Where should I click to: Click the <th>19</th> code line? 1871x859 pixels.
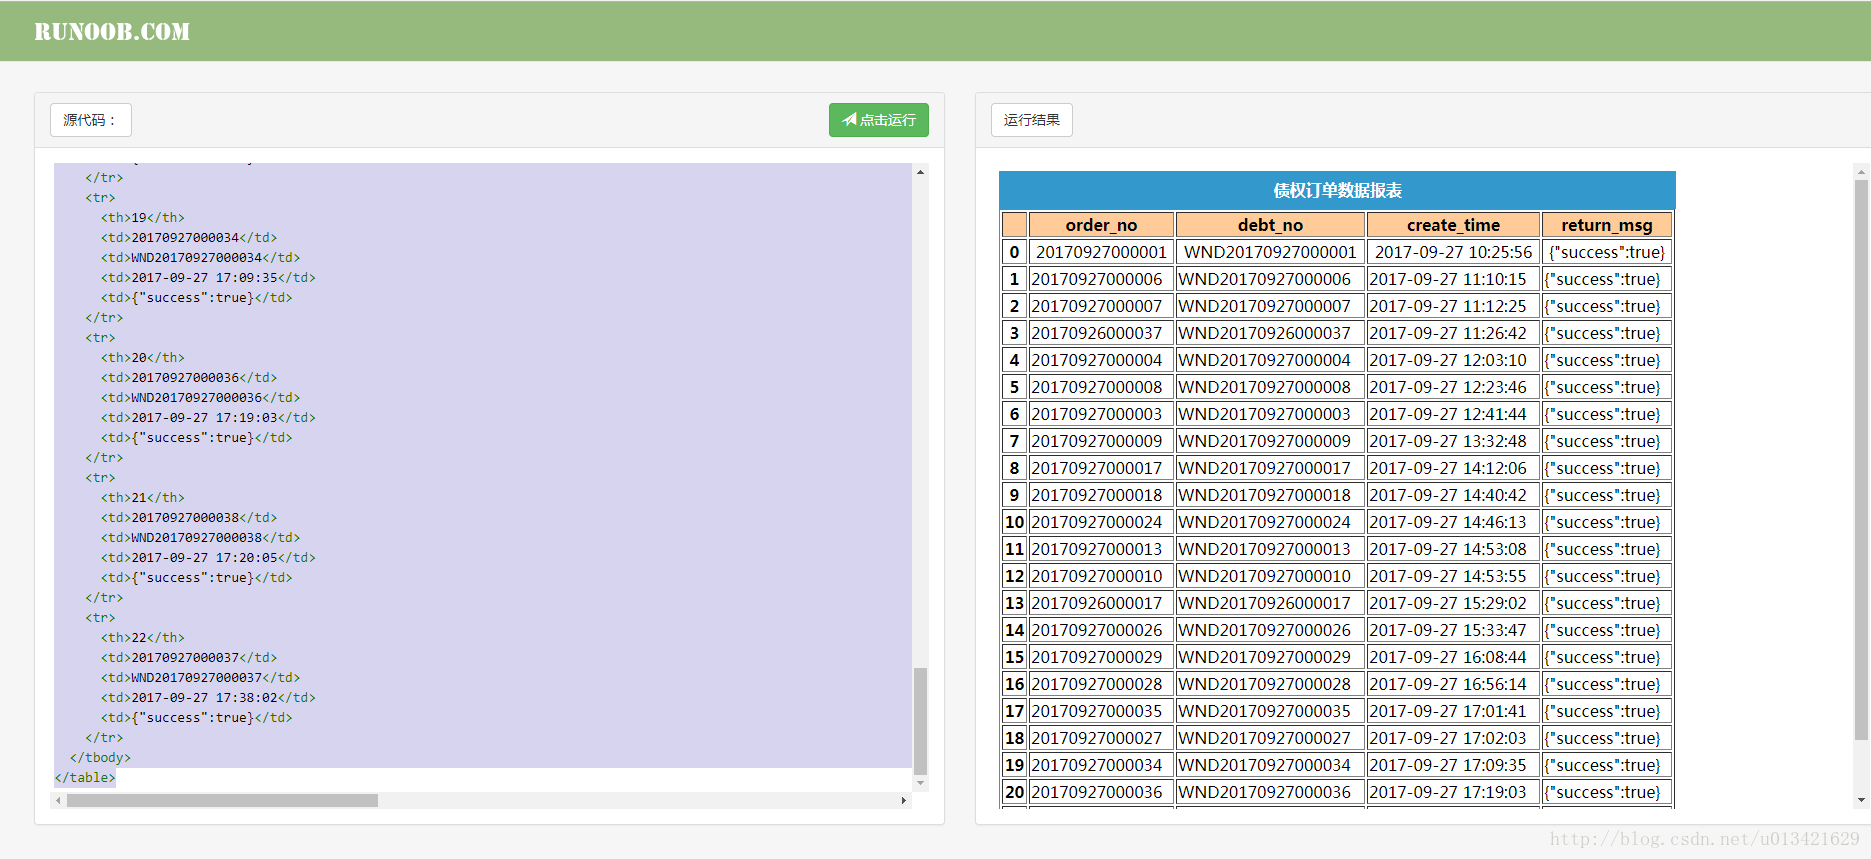pyautogui.click(x=142, y=217)
